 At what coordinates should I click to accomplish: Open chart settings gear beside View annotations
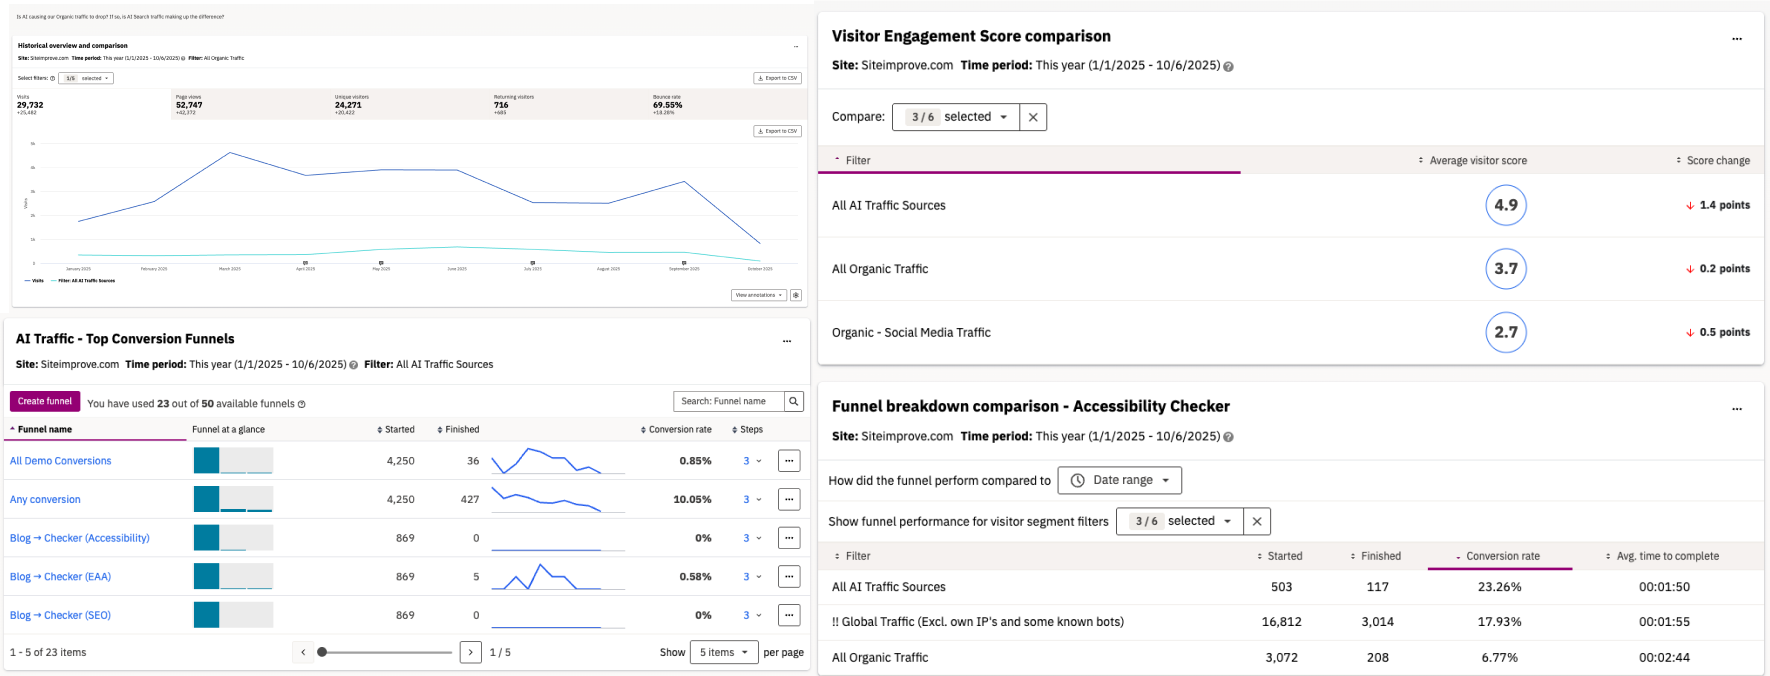pyautogui.click(x=796, y=295)
